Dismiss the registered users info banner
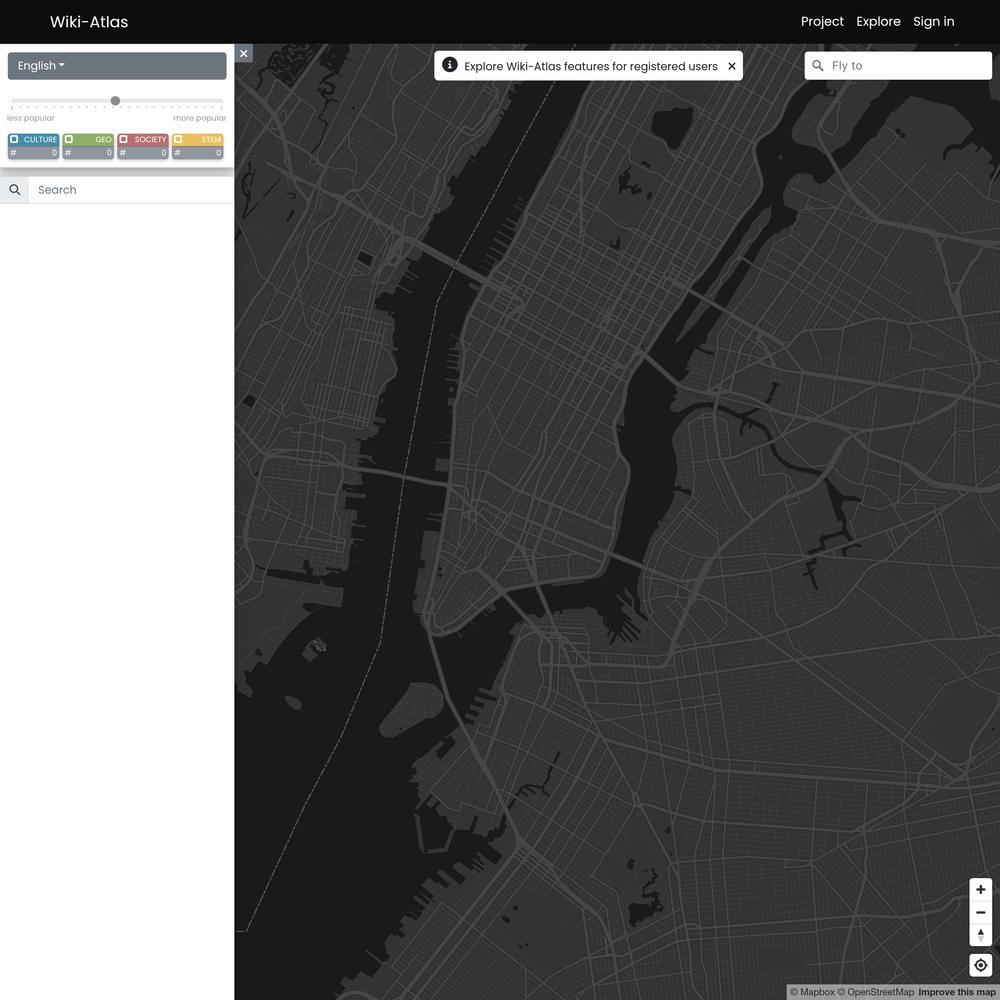Screen dimensions: 1000x1000 [x=732, y=66]
